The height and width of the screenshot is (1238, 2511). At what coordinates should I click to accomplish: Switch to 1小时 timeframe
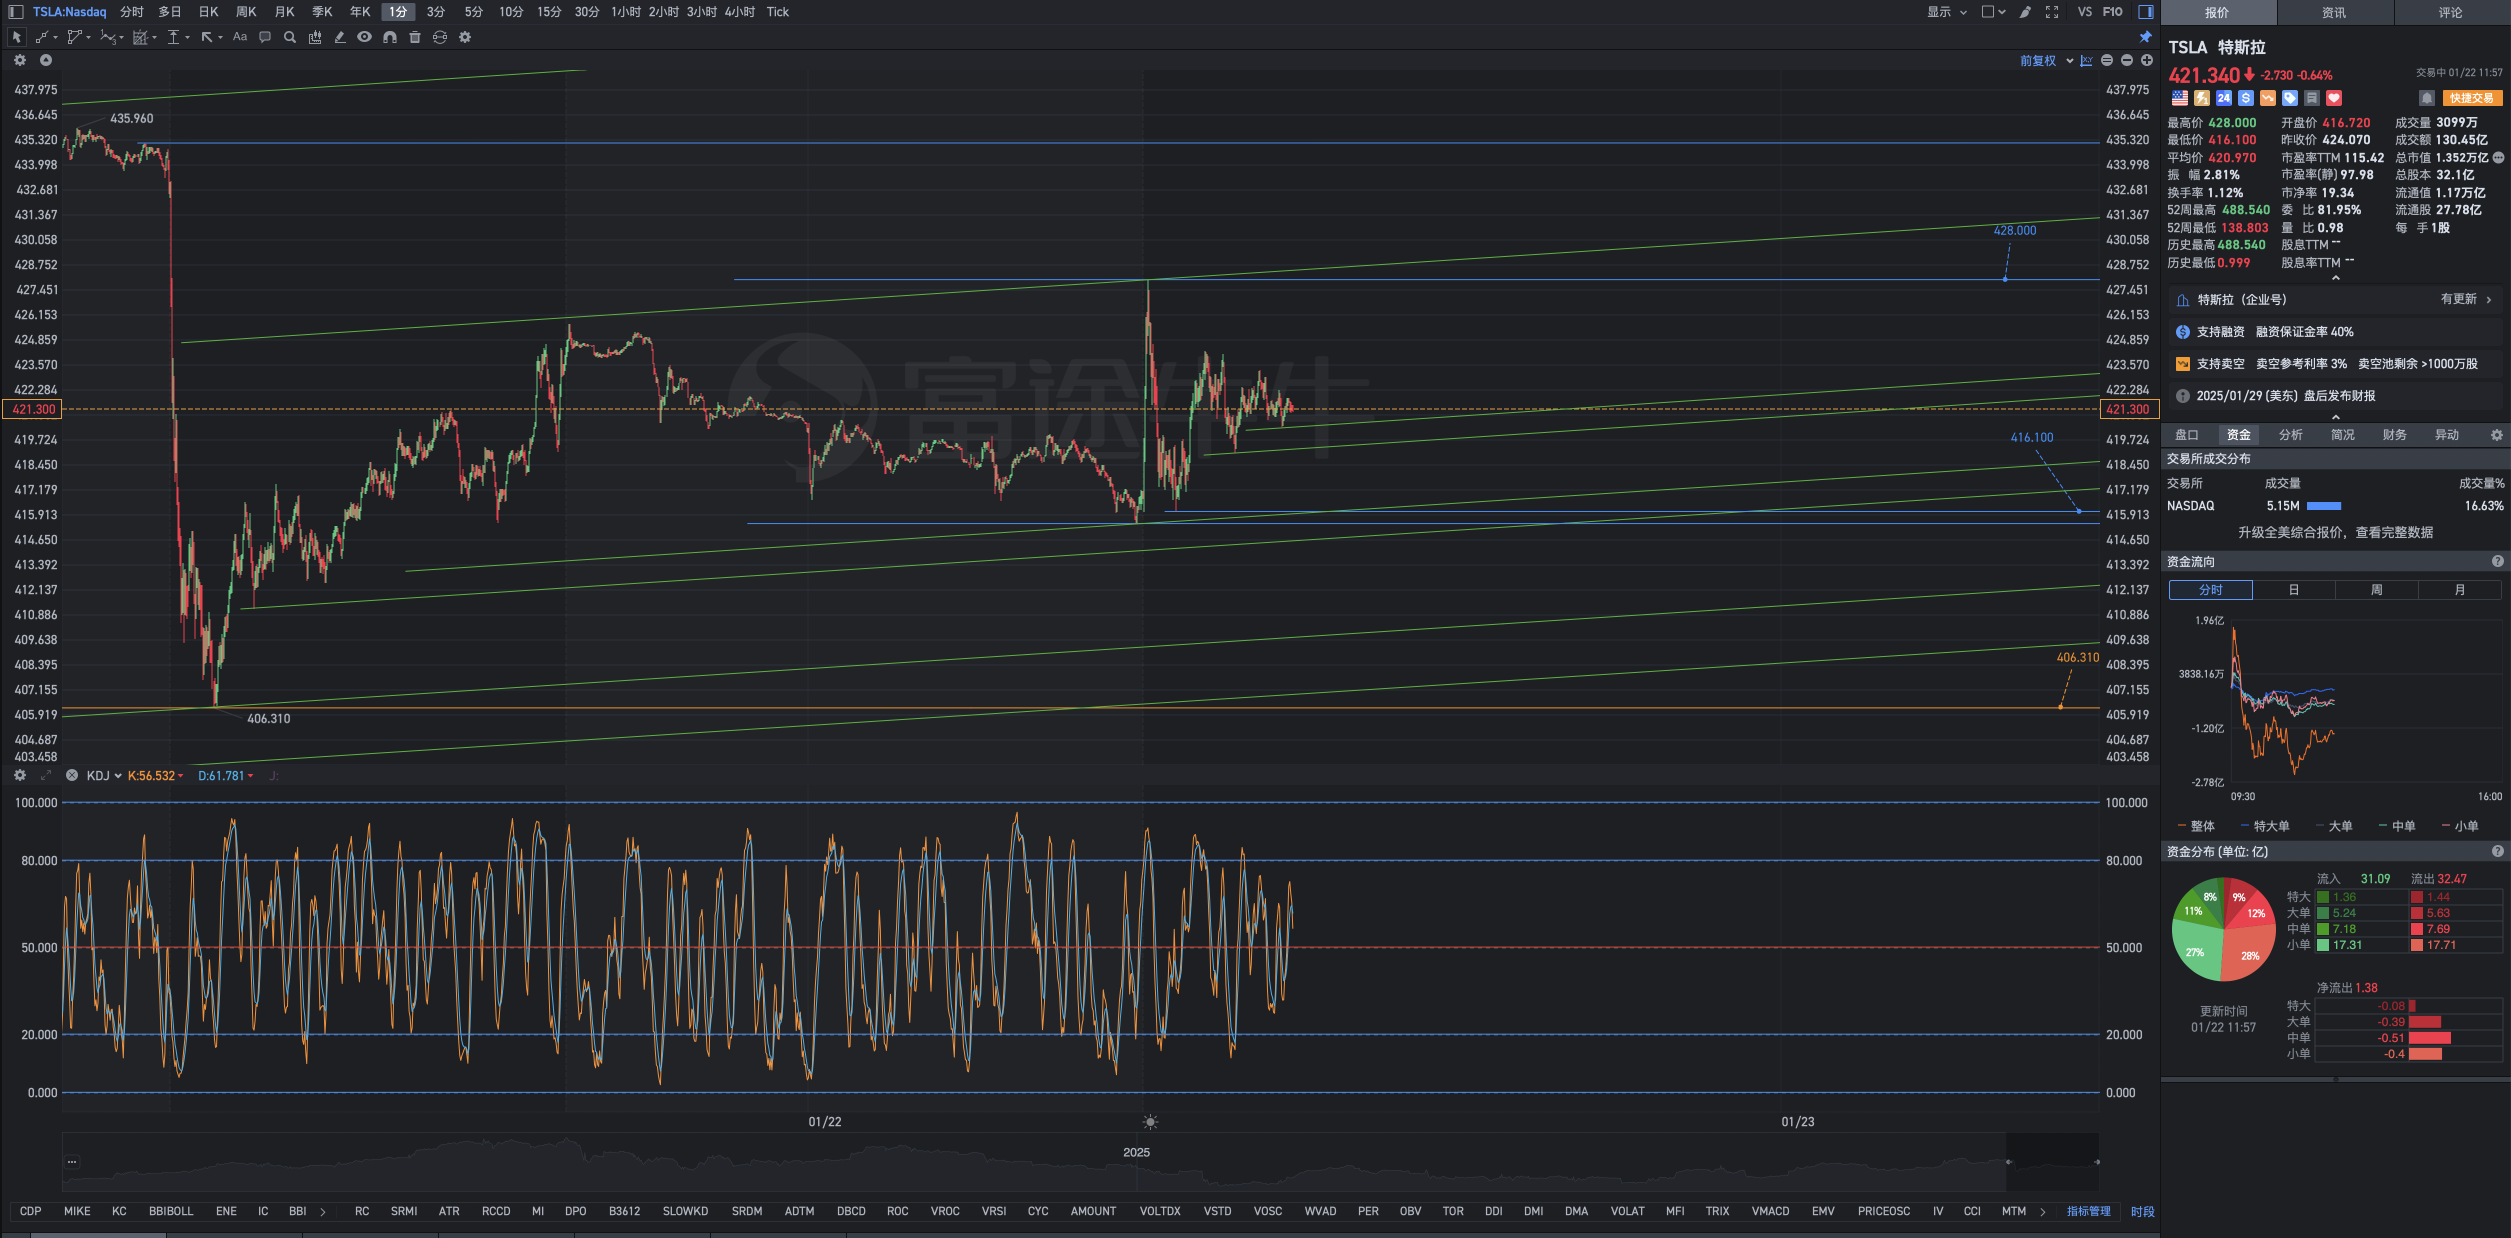[626, 12]
